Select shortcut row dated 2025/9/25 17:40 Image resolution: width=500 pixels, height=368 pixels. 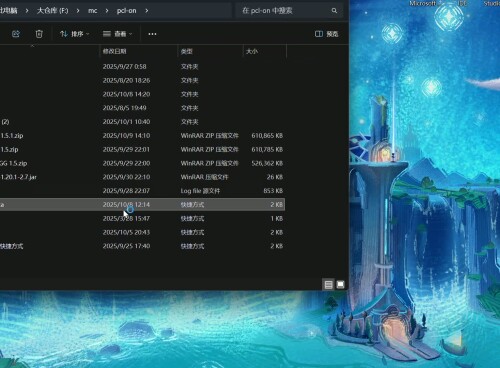pyautogui.click(x=142, y=246)
